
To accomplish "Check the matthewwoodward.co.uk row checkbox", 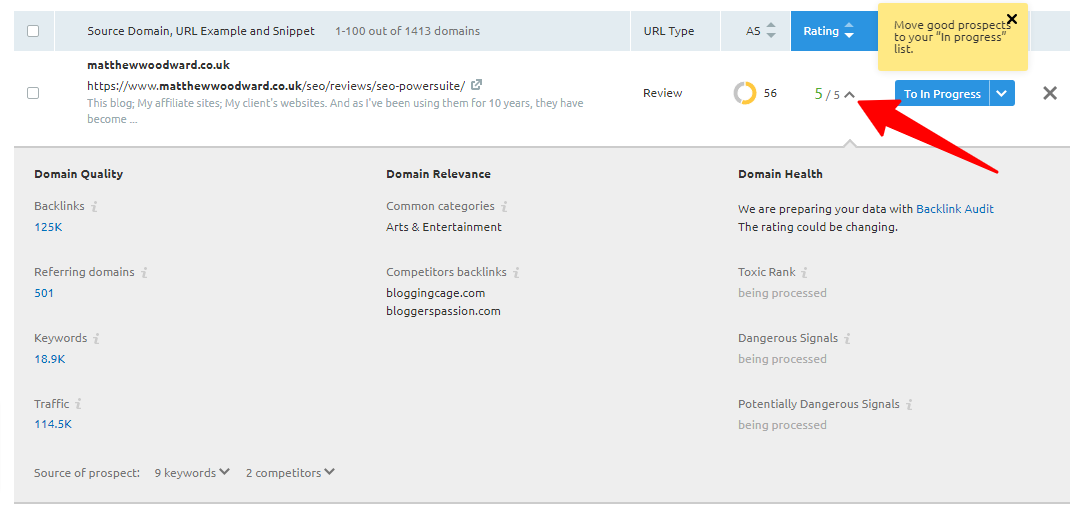I will 33,93.
